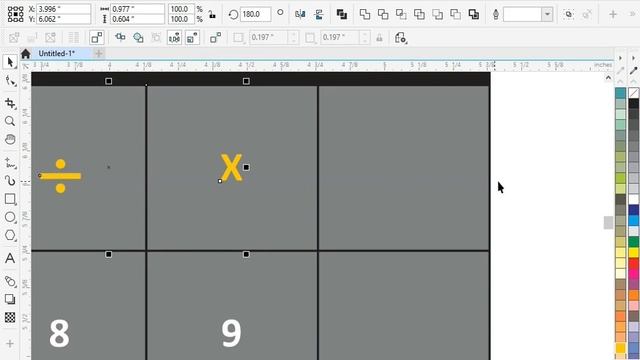Click the rotation angle field 180.0
640x360 pixels.
(x=256, y=14)
